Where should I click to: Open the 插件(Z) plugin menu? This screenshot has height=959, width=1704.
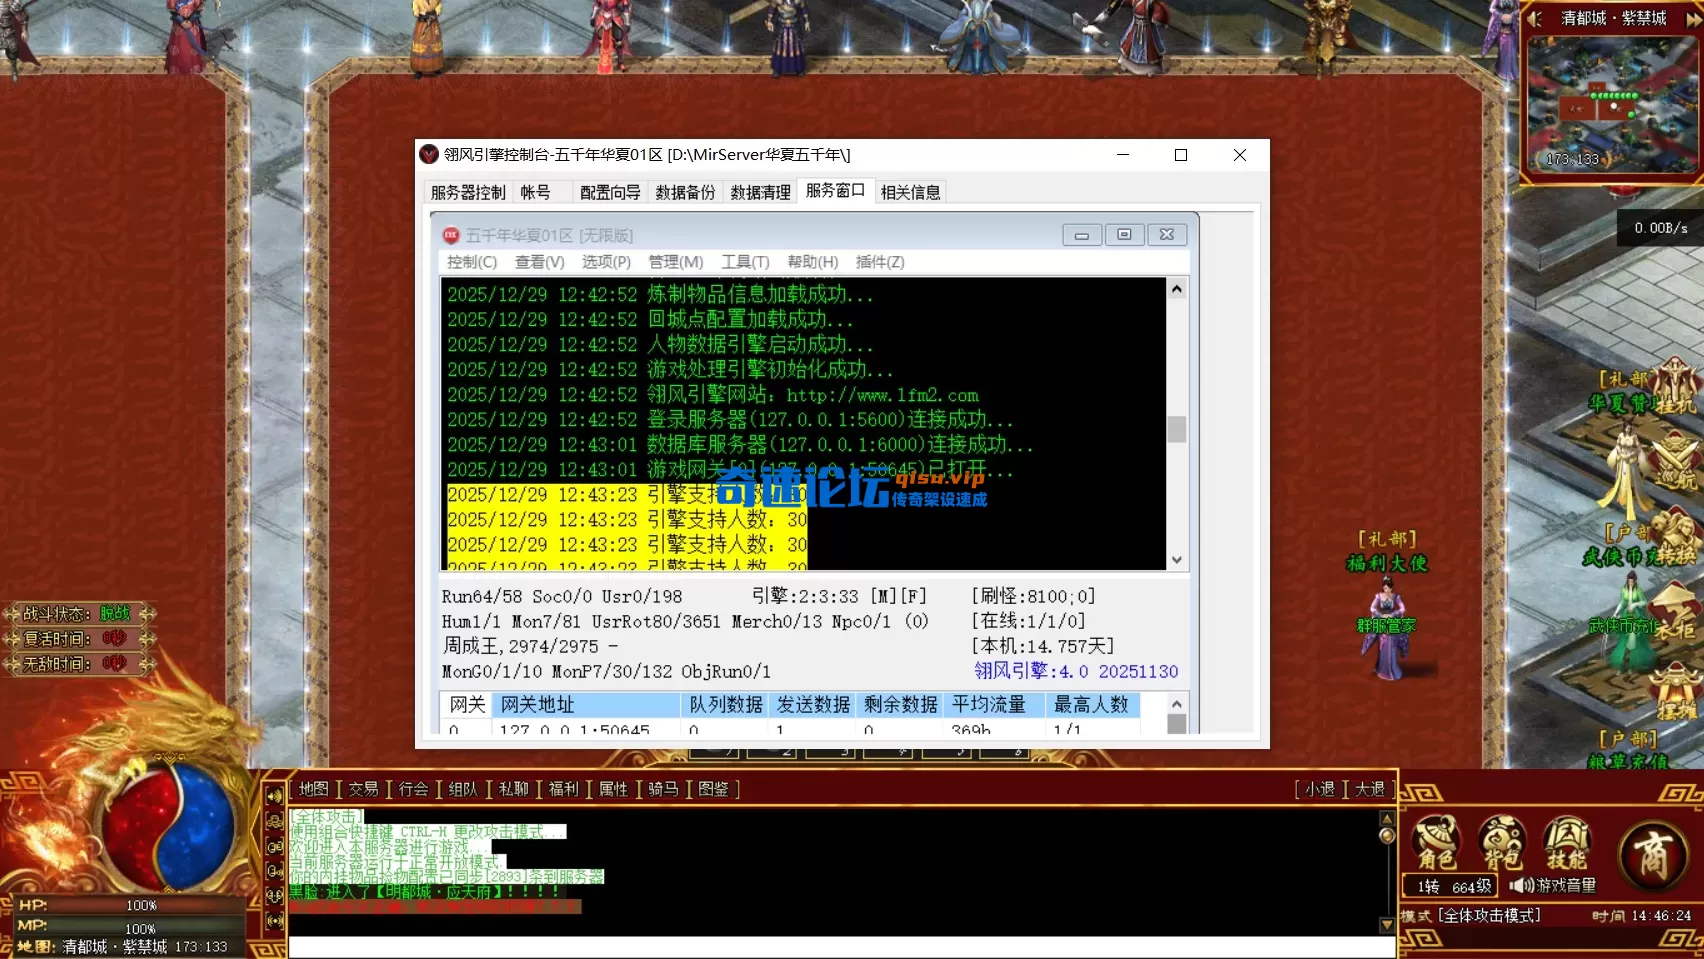[x=880, y=262]
